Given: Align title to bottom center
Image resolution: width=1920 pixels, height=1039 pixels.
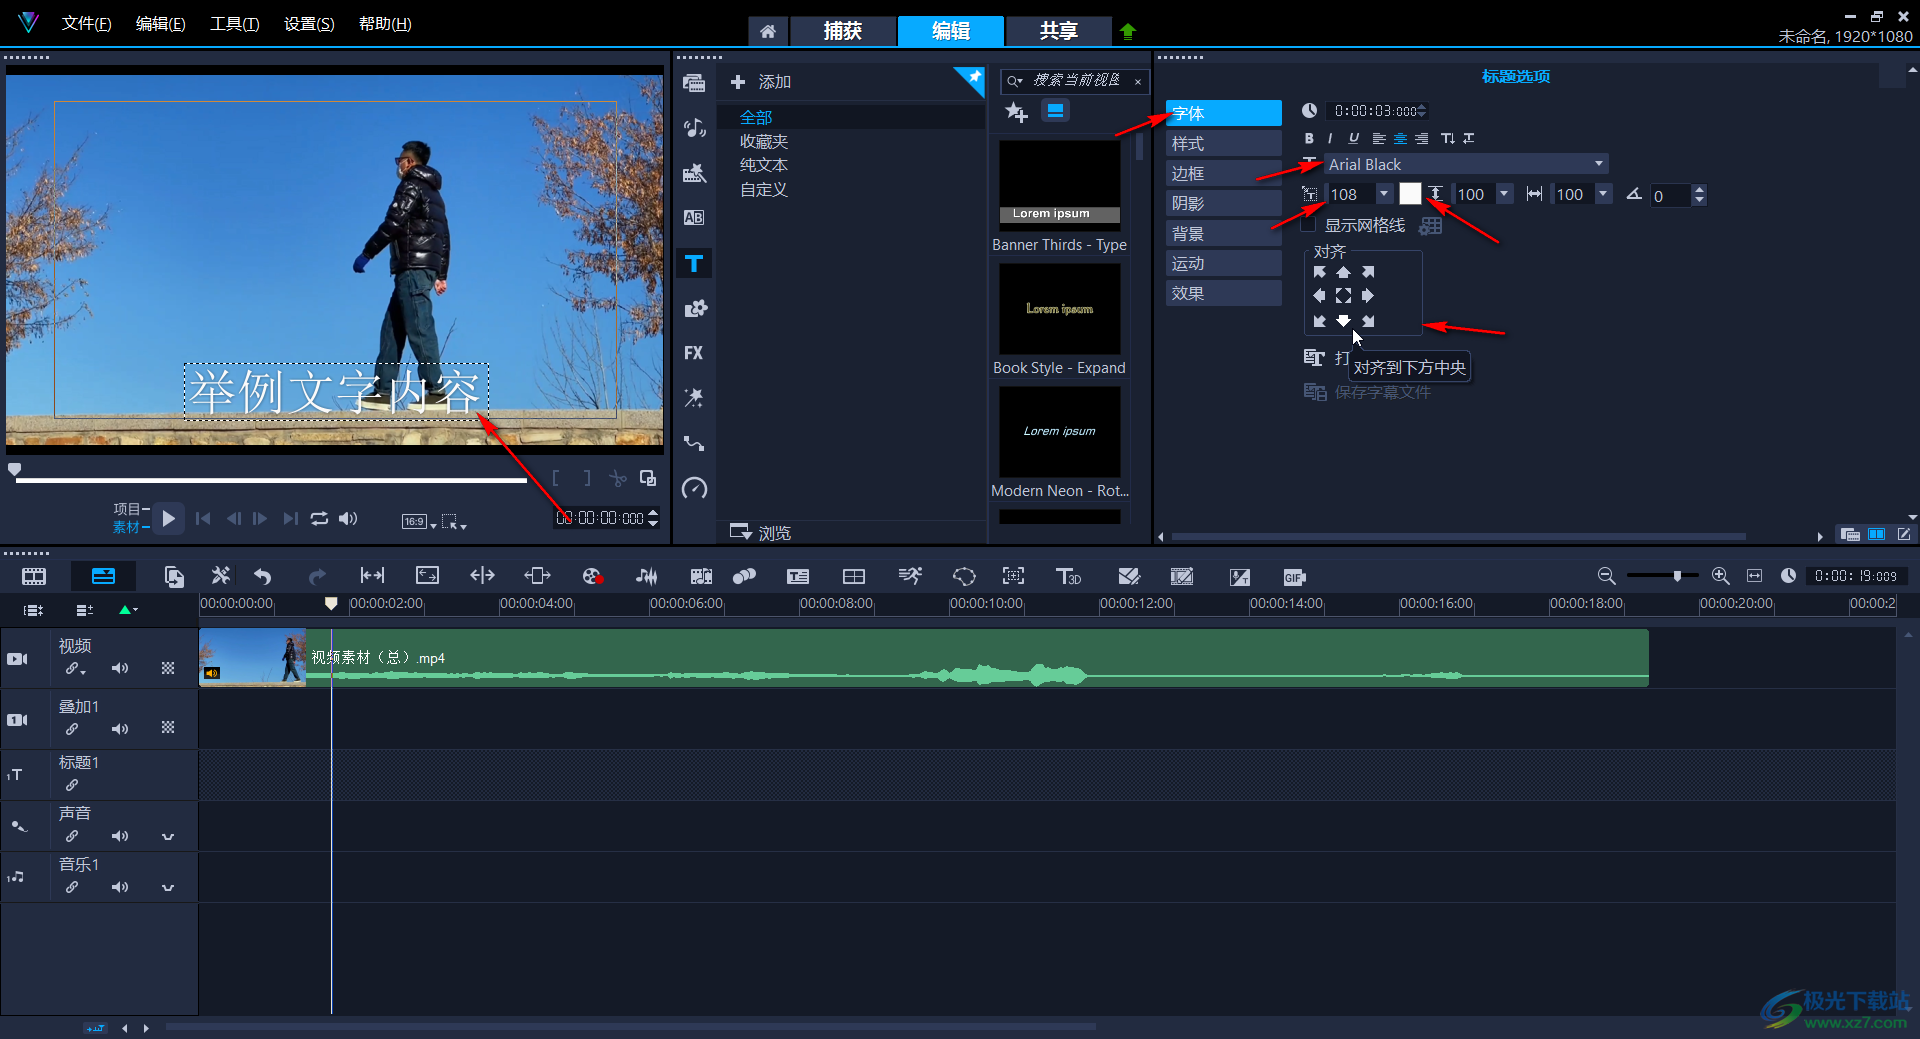Looking at the screenshot, I should pos(1343,321).
